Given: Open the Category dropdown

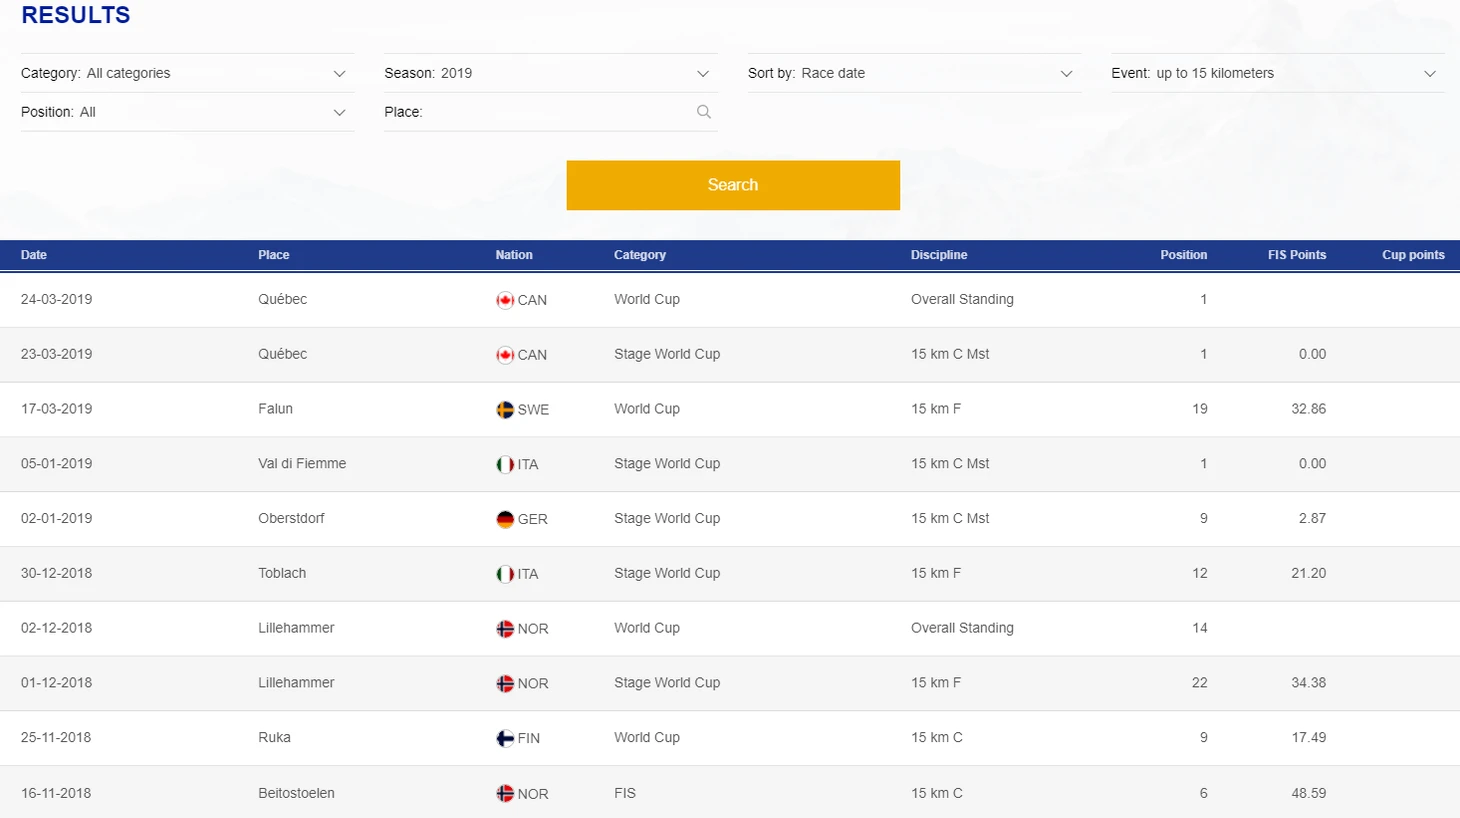Looking at the screenshot, I should [x=187, y=73].
